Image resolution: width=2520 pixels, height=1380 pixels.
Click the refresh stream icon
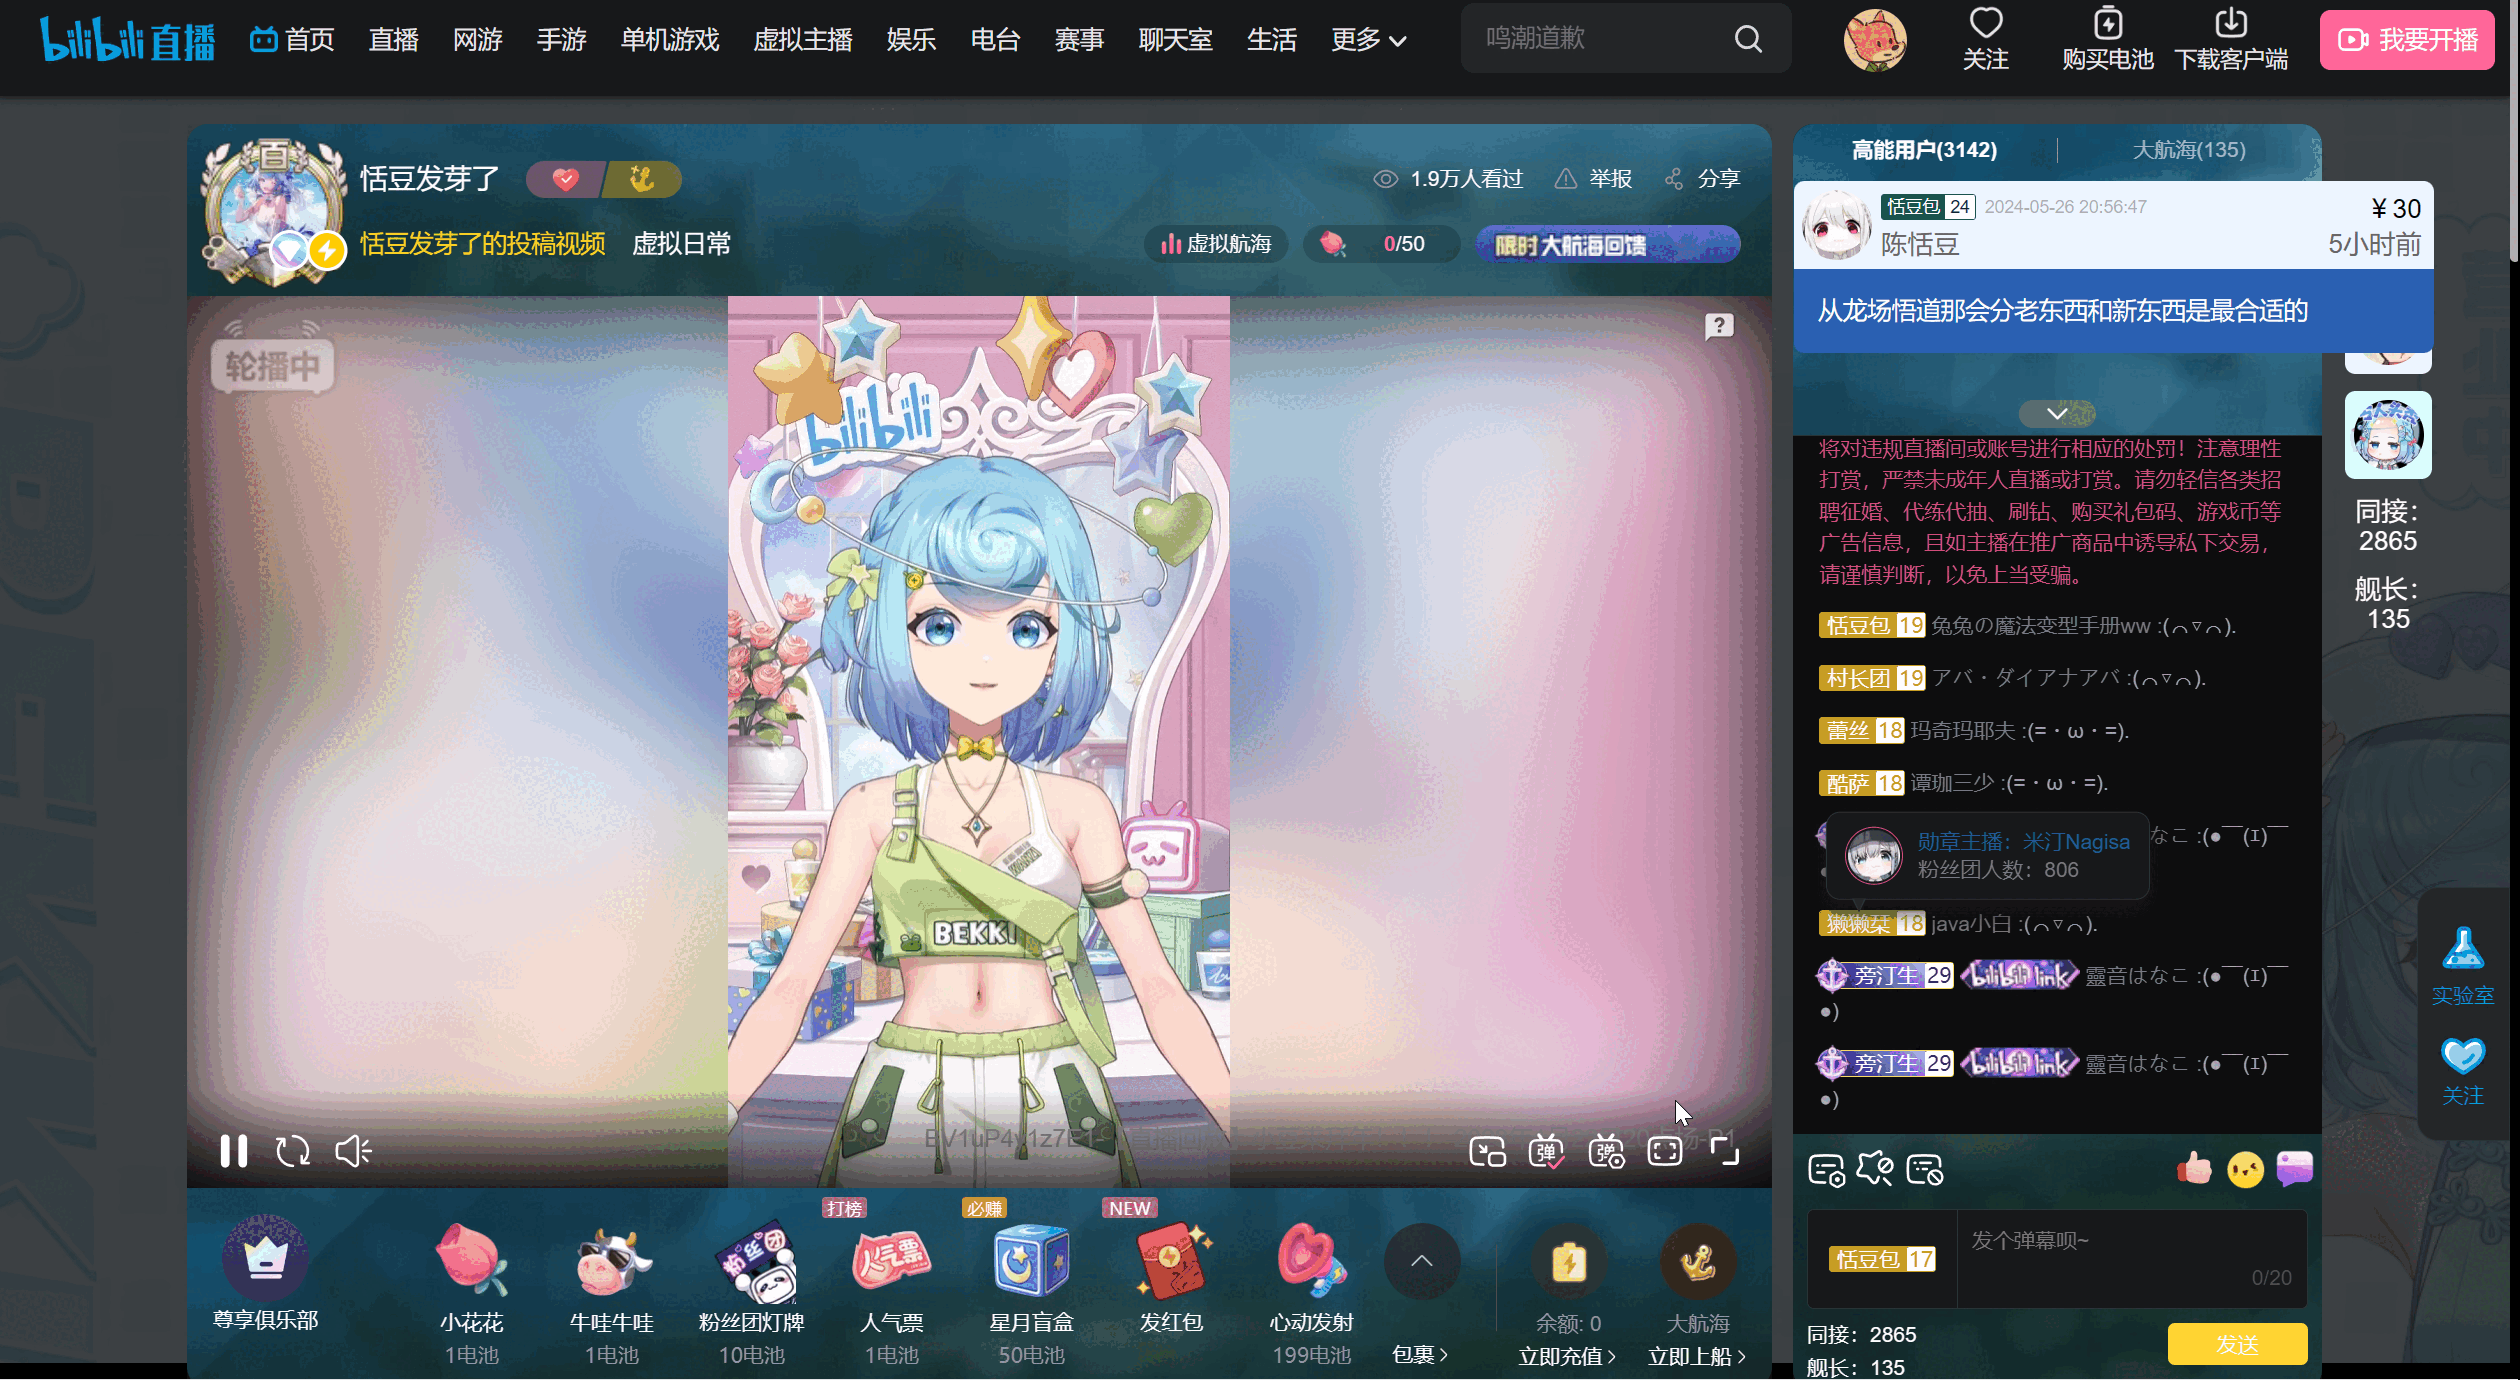[x=293, y=1151]
